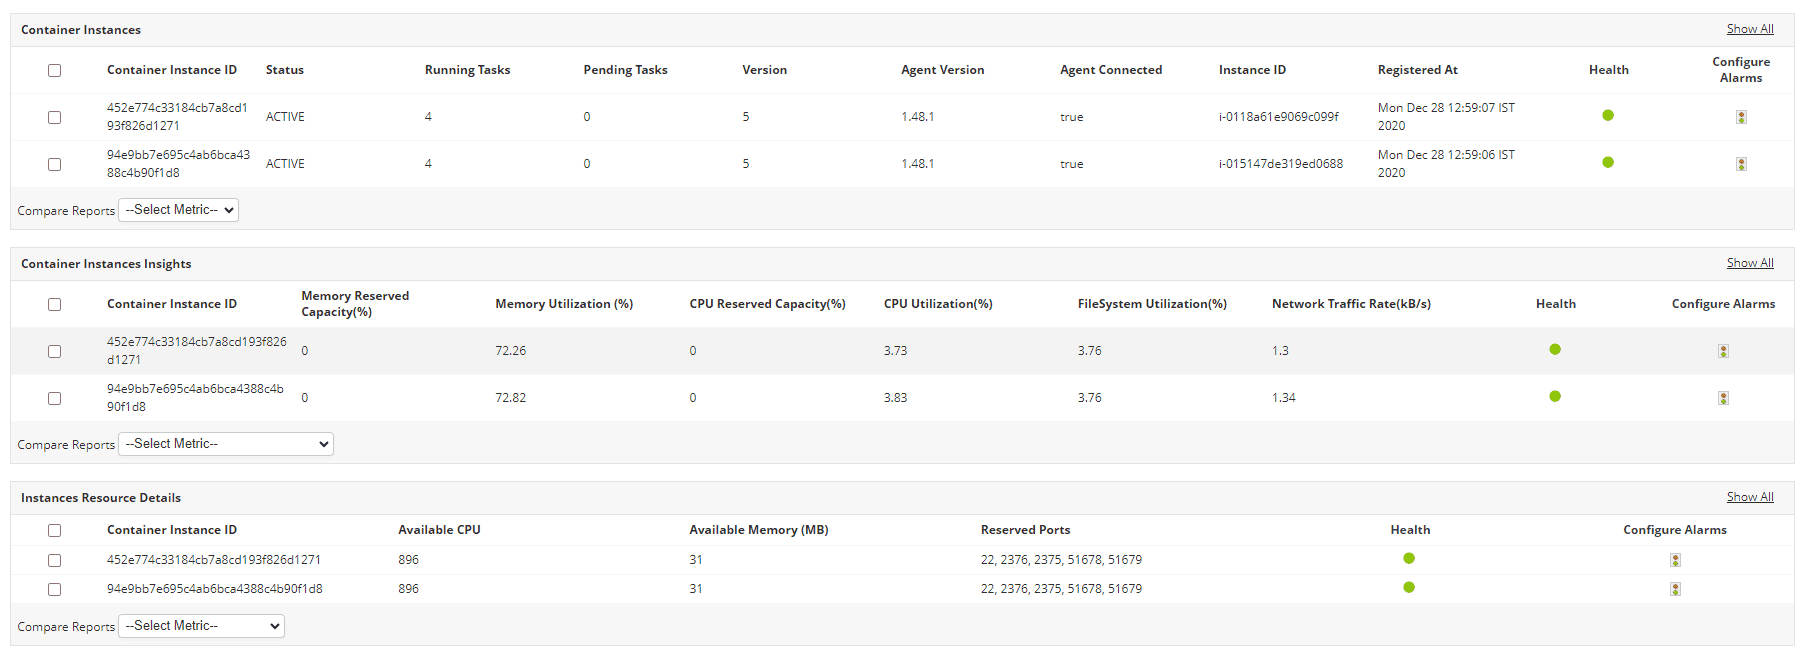The height and width of the screenshot is (660, 1811).
Task: Configure alarms for instance ending f1d8 in Container Instances
Action: click(1741, 163)
